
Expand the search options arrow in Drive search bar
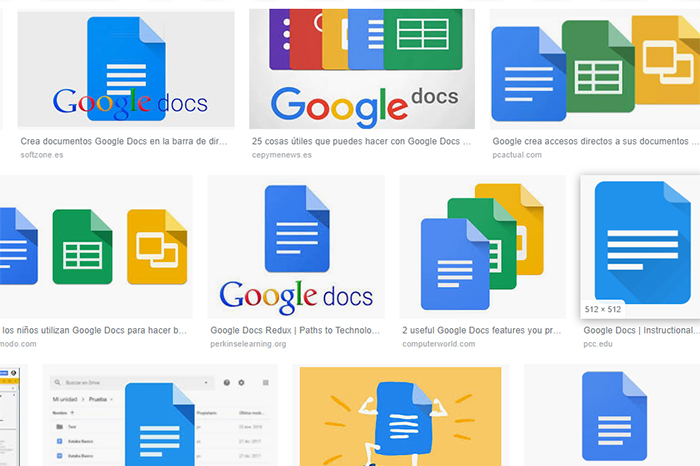(x=206, y=383)
